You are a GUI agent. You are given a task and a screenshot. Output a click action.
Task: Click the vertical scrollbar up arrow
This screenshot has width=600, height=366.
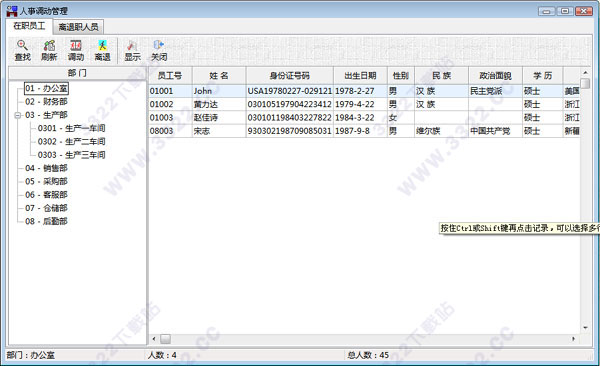585,72
